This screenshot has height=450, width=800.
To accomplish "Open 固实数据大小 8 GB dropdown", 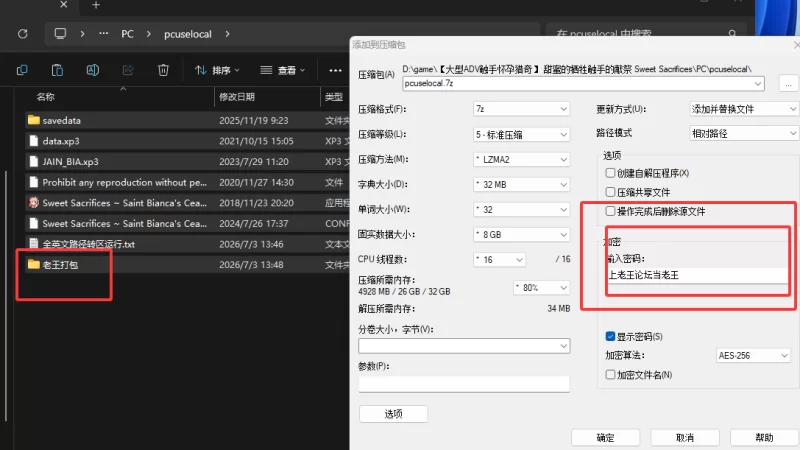I will tap(521, 235).
